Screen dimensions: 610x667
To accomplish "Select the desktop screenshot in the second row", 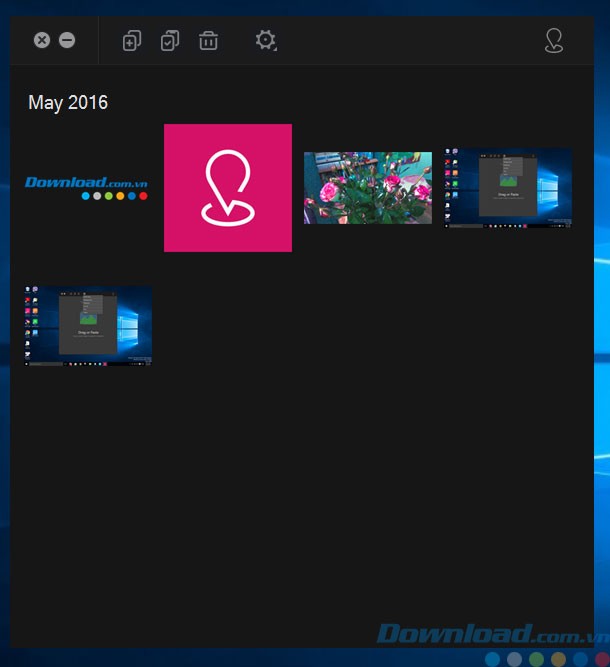I will [88, 326].
